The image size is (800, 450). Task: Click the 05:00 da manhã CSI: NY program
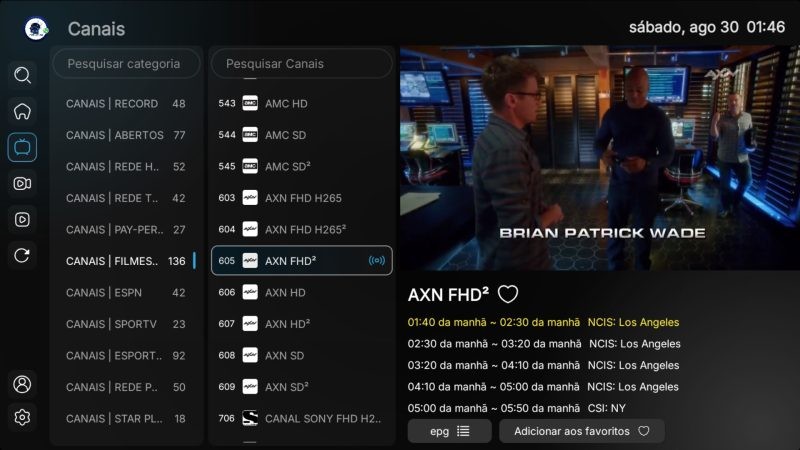pyautogui.click(x=516, y=408)
